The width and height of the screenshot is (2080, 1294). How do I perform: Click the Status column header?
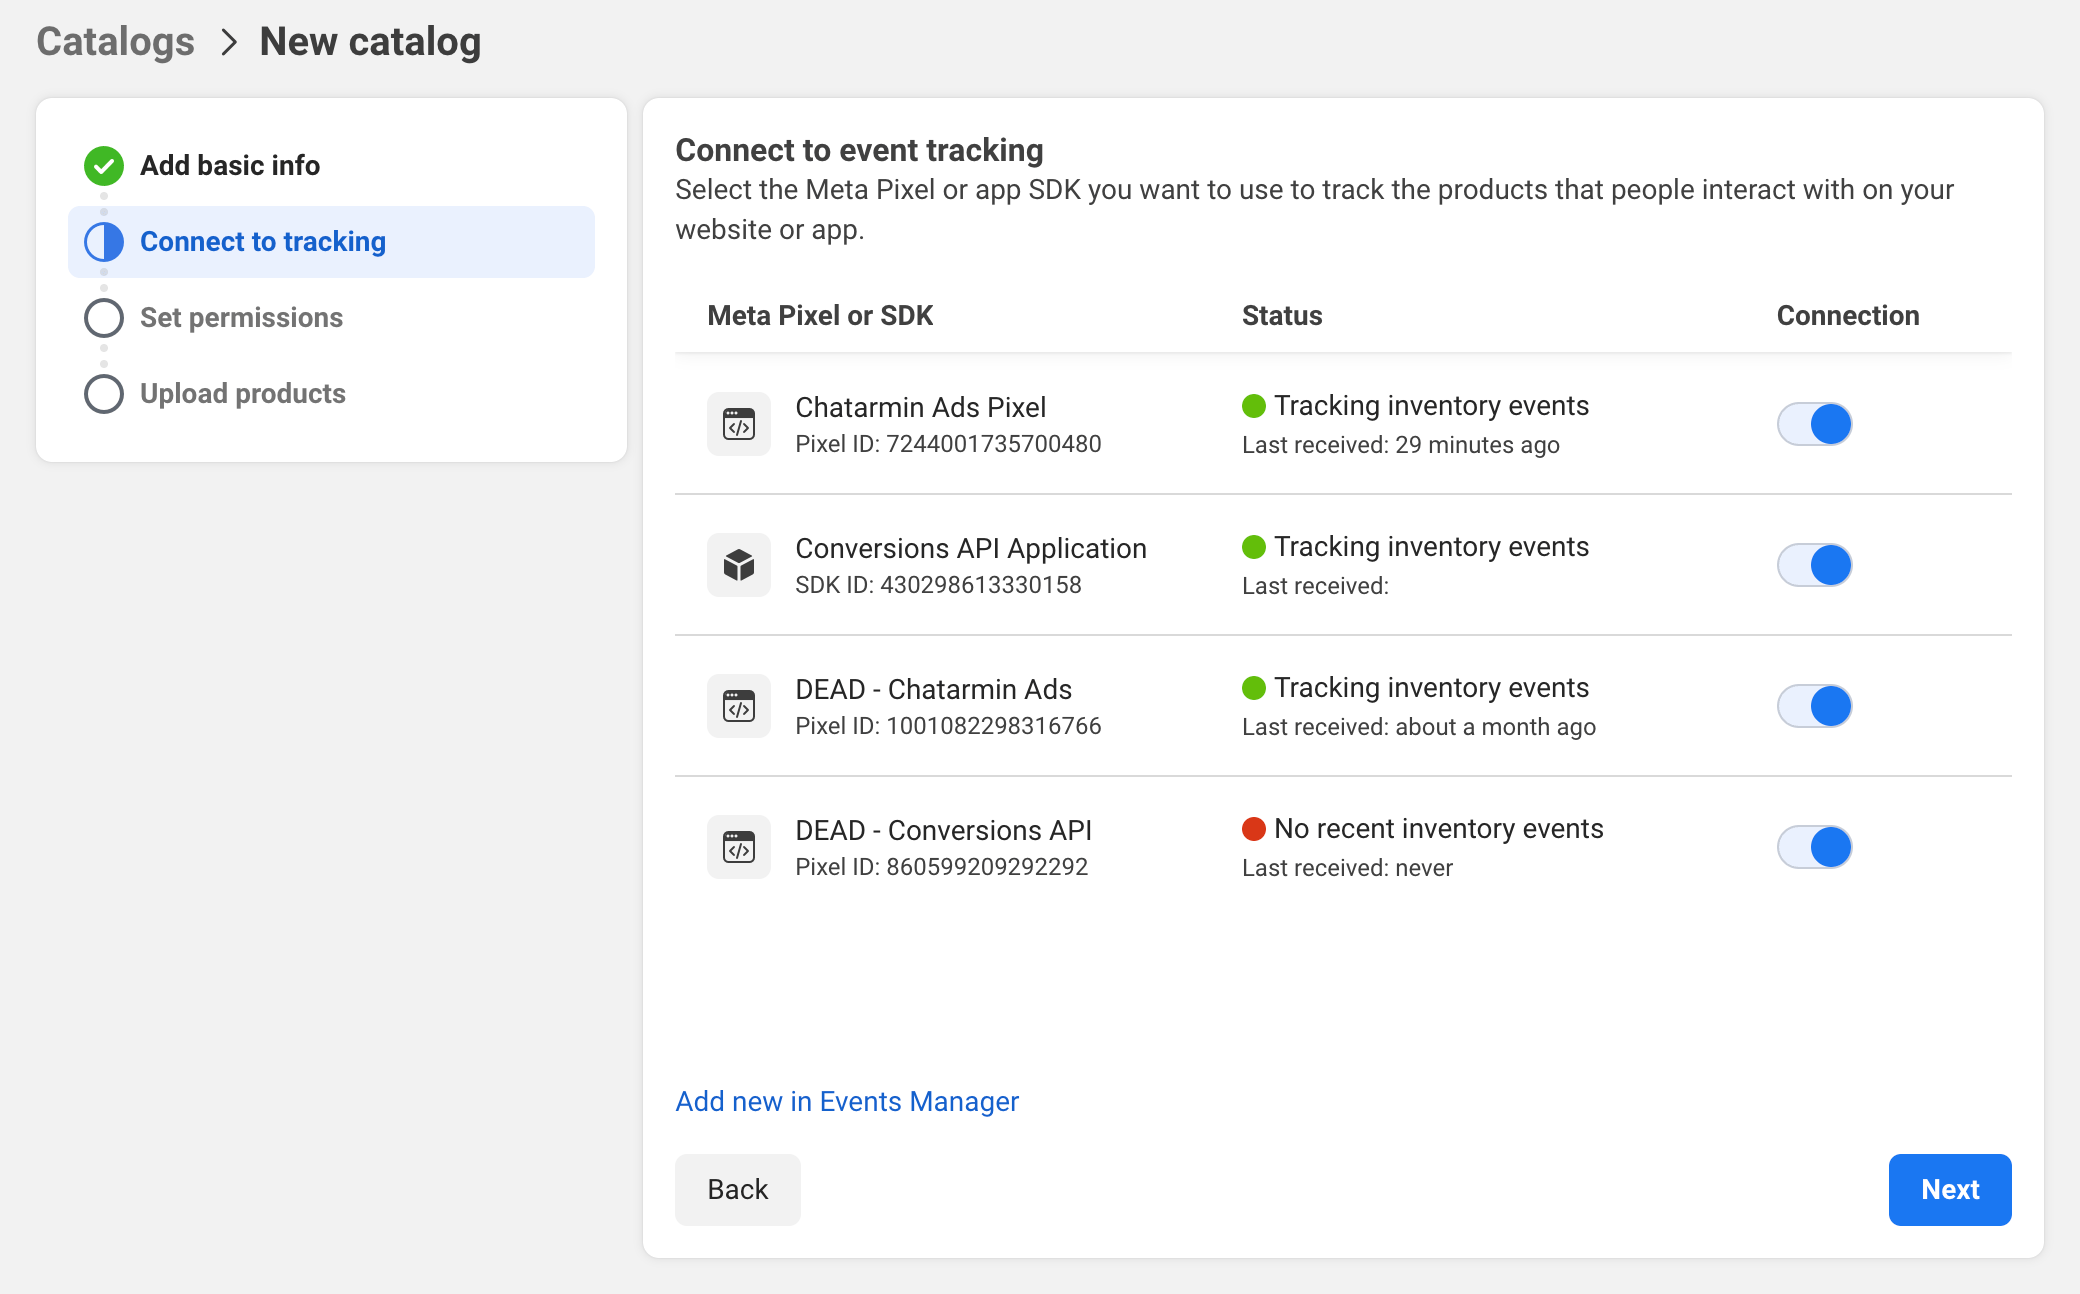click(x=1282, y=316)
